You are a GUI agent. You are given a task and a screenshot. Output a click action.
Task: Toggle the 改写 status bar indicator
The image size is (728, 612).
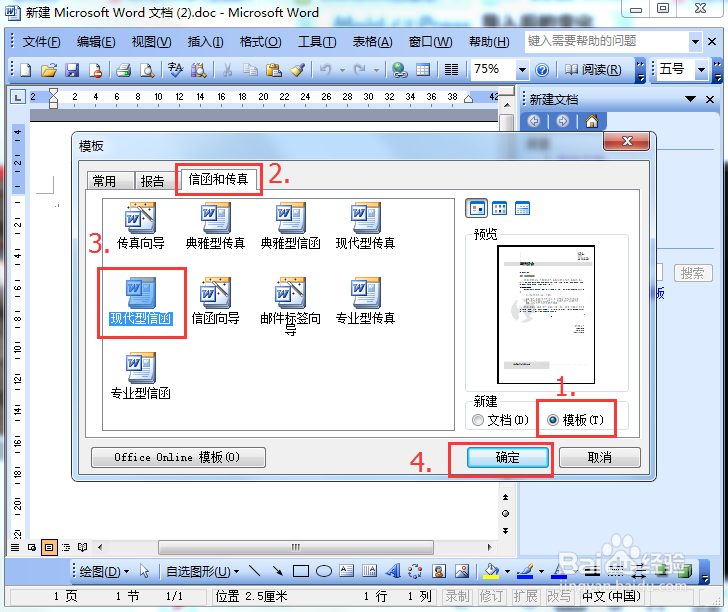pyautogui.click(x=559, y=596)
